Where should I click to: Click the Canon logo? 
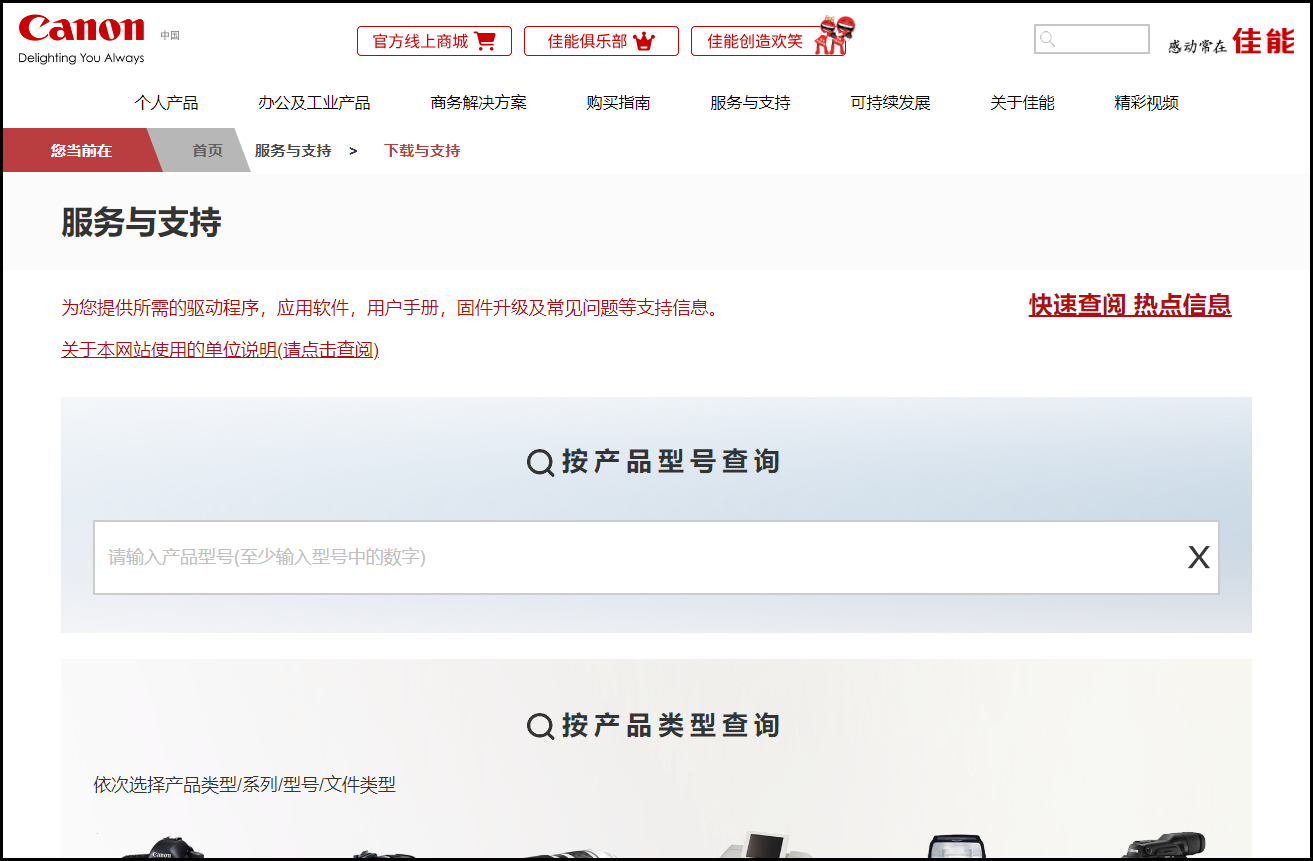81,39
